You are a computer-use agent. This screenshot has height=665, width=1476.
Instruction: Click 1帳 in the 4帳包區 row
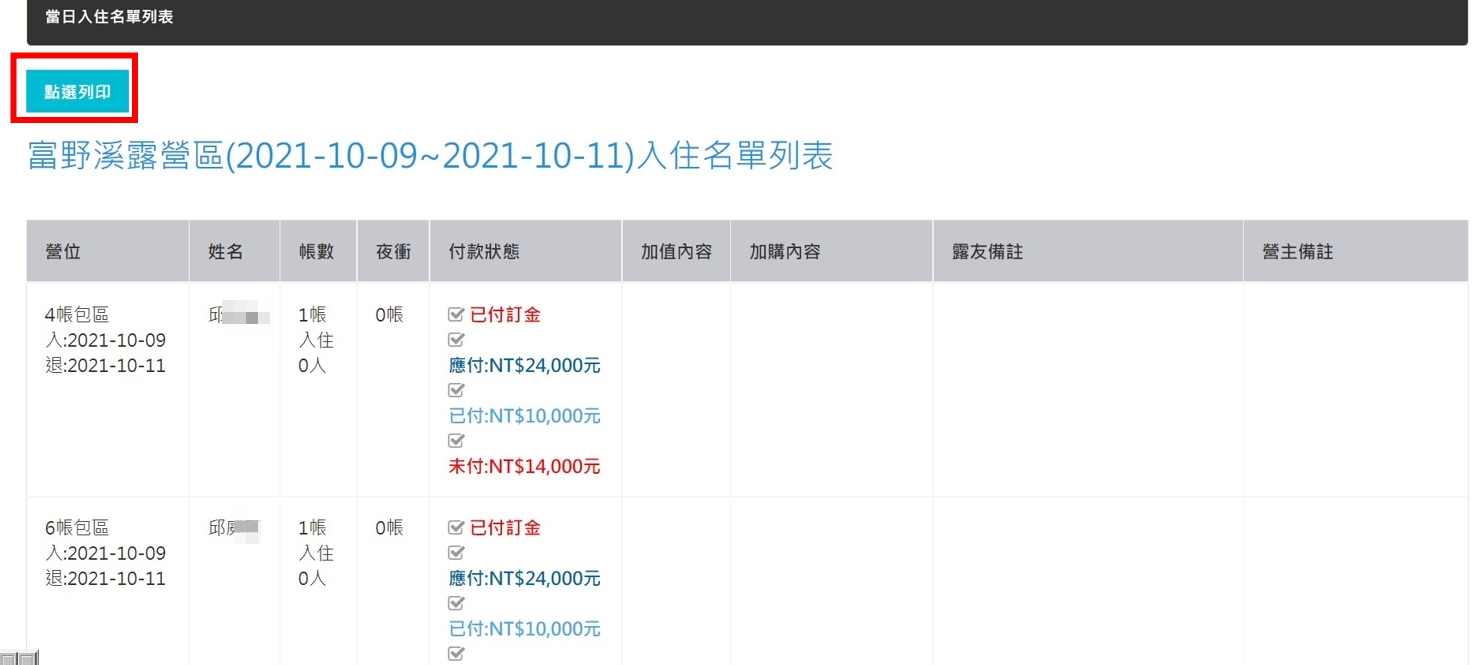click(x=312, y=315)
